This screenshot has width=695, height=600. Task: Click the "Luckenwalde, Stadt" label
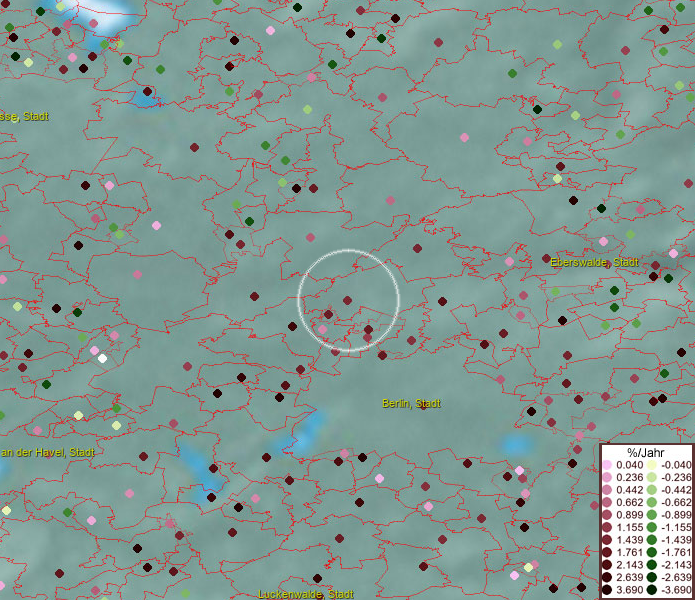click(x=306, y=594)
